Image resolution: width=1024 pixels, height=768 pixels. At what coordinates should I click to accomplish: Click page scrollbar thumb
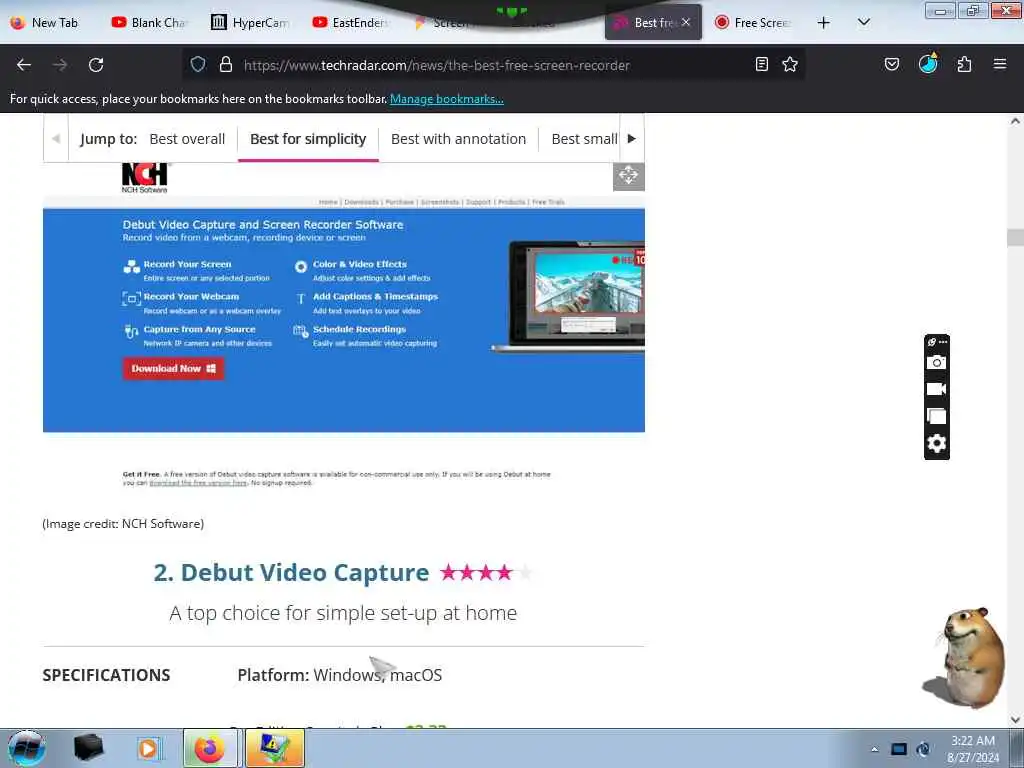[x=1015, y=237]
